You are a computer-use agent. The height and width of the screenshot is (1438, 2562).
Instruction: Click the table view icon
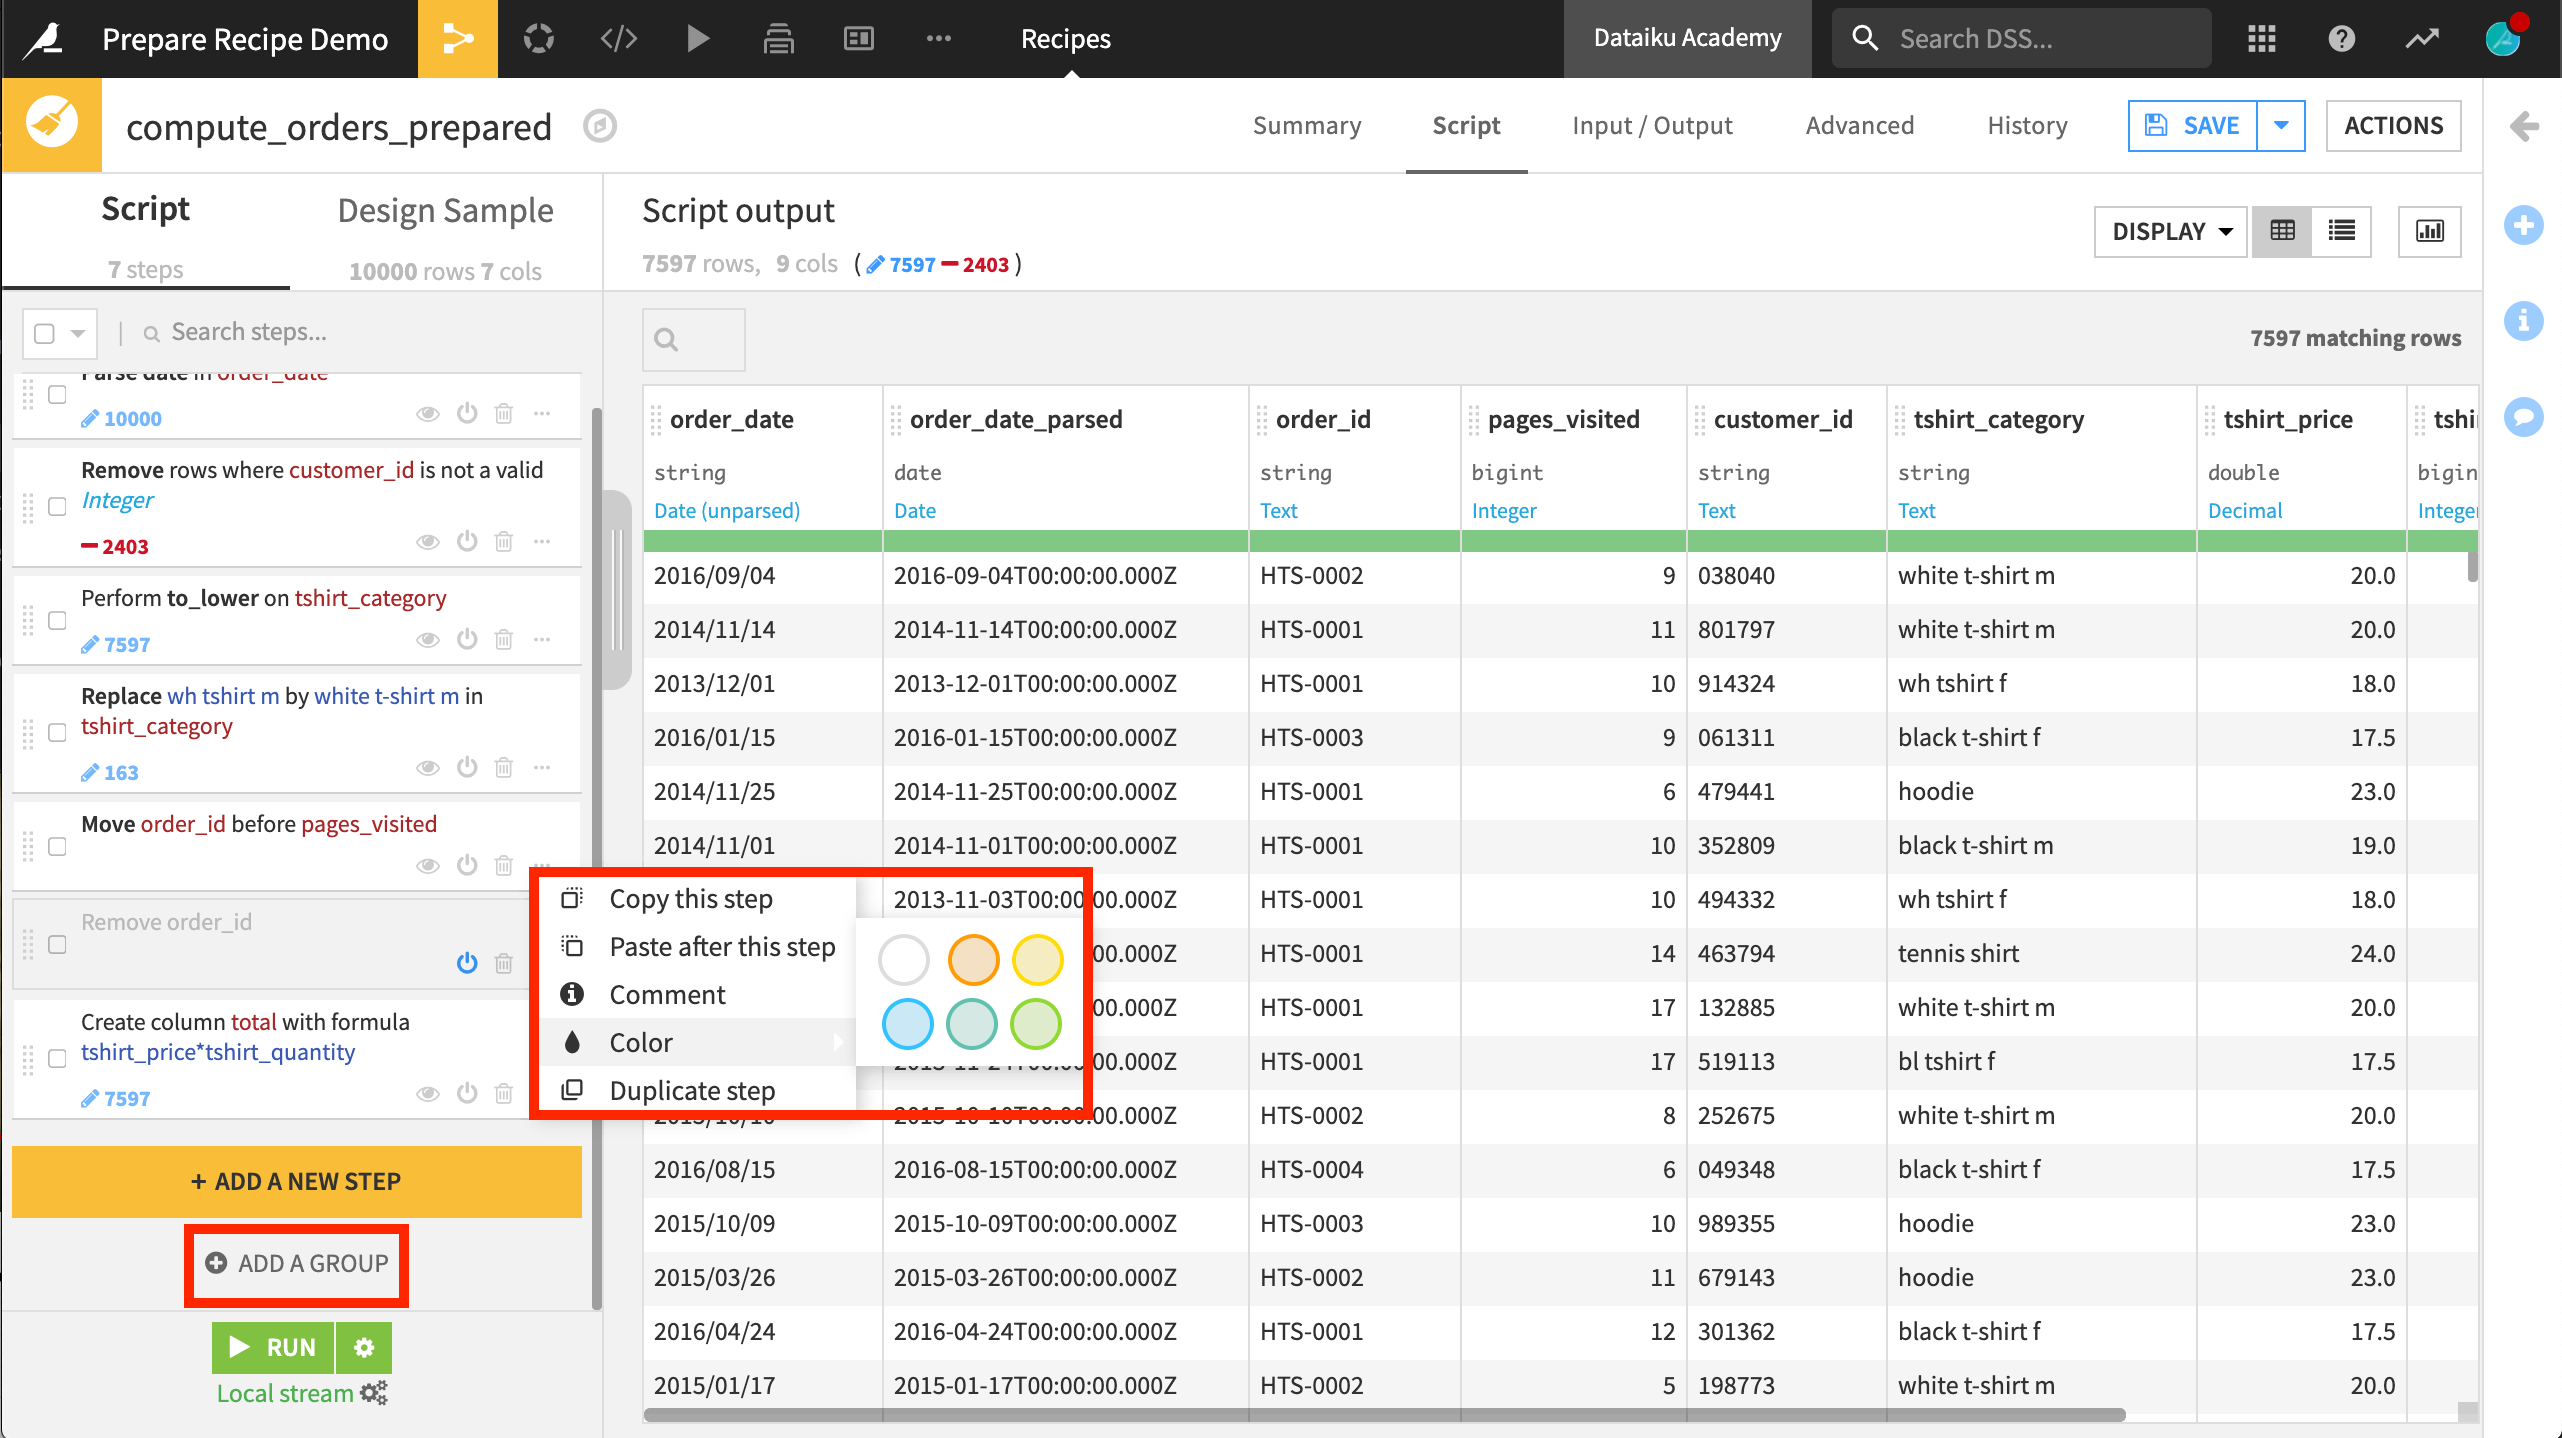(2284, 231)
